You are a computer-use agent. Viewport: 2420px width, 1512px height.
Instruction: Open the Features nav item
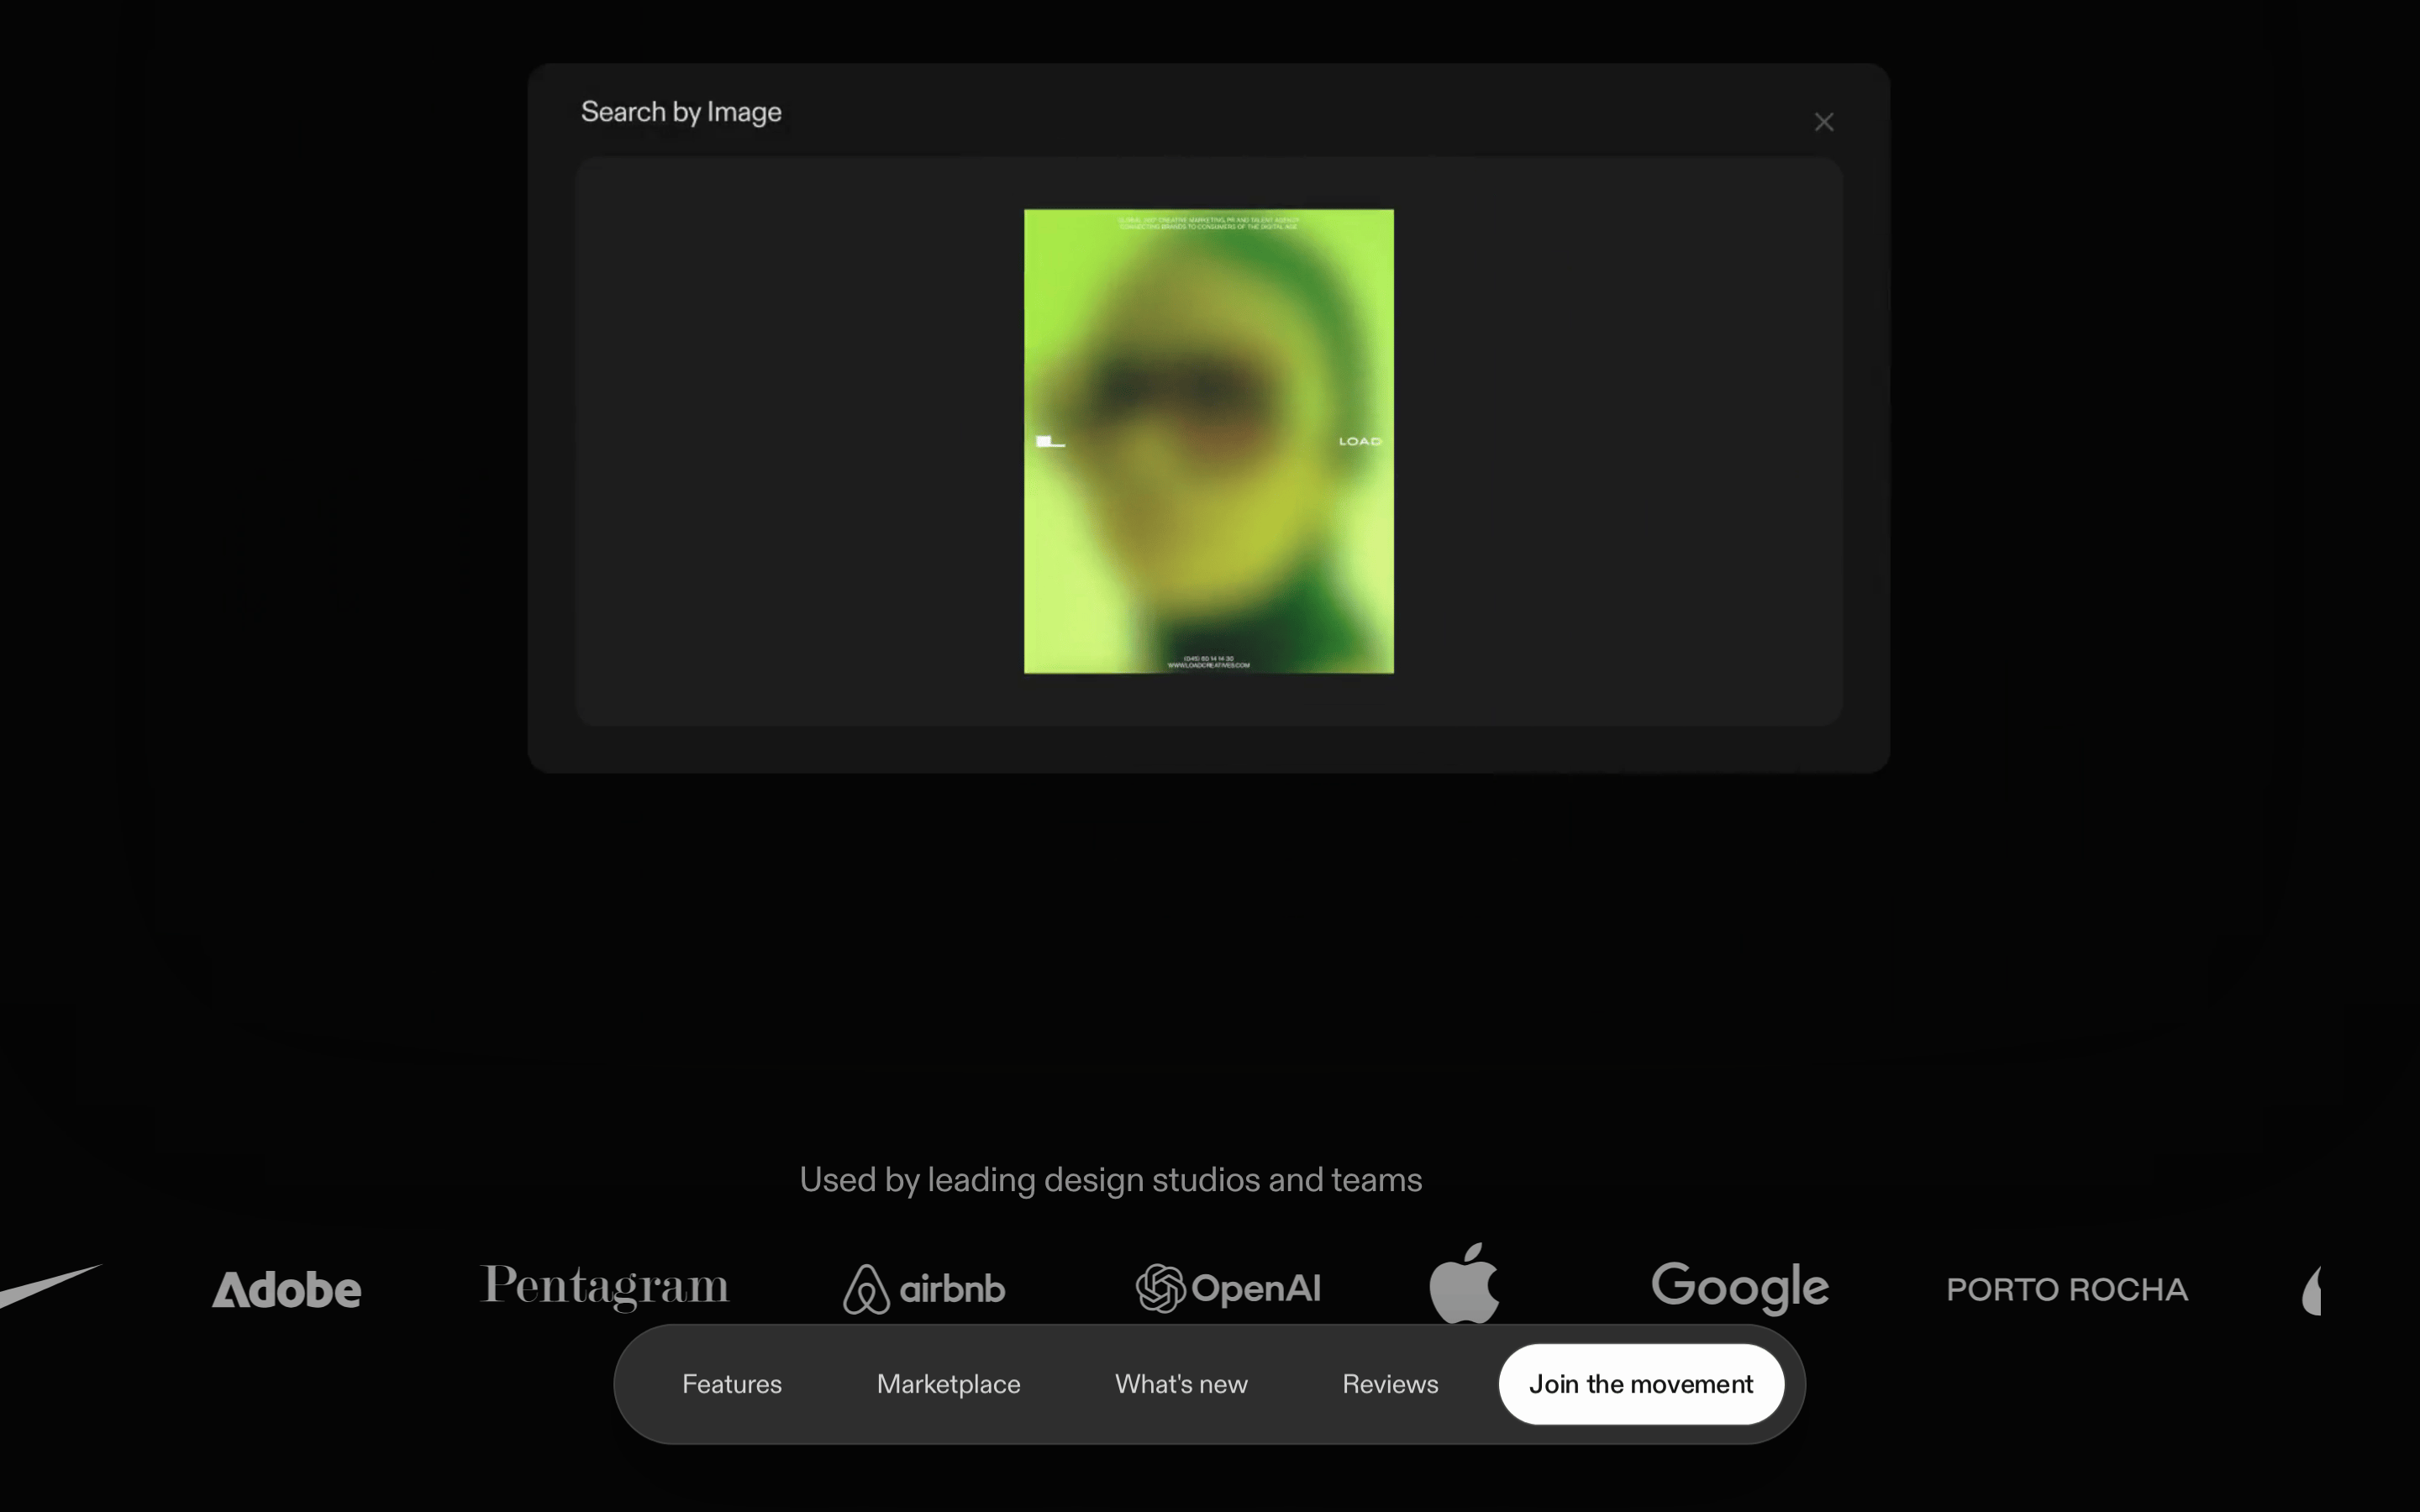[x=732, y=1384]
